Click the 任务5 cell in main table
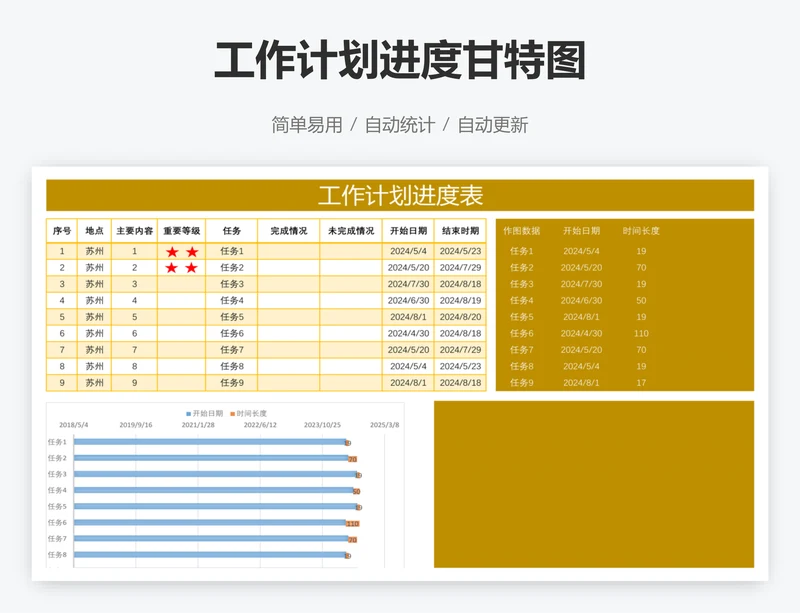This screenshot has width=800, height=613. pyautogui.click(x=232, y=317)
